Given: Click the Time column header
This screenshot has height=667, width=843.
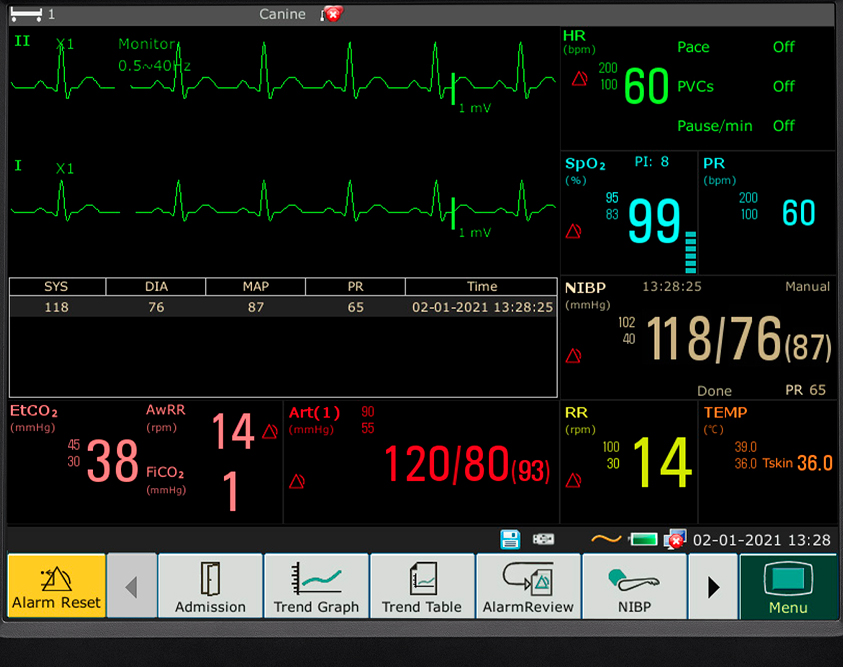Looking at the screenshot, I should point(481,286).
